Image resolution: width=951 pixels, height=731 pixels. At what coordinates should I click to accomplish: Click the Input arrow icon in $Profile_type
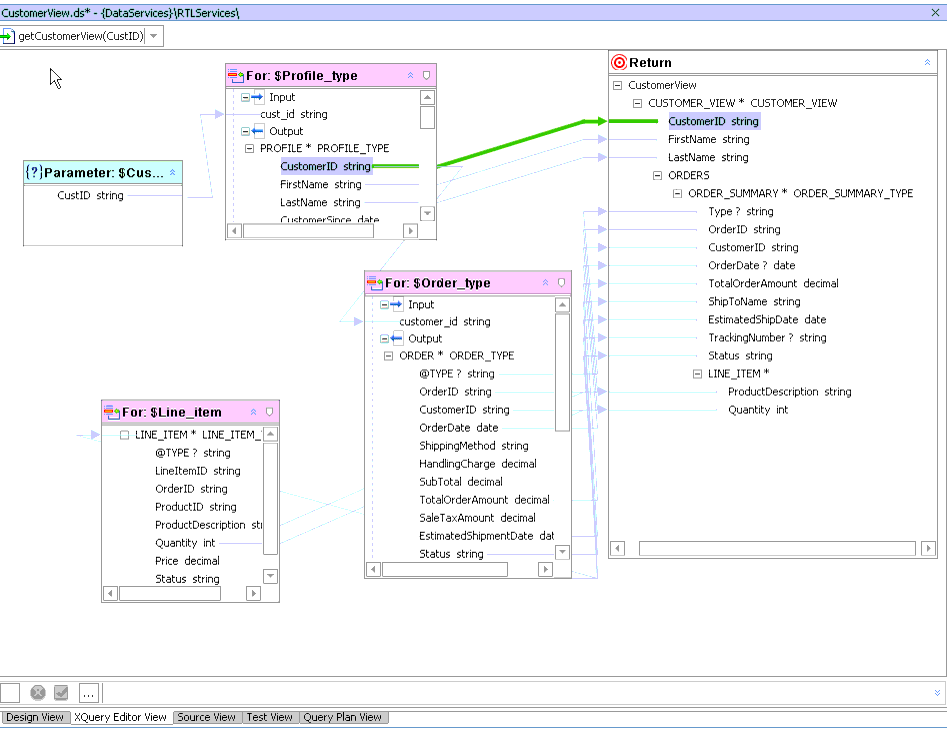258,97
